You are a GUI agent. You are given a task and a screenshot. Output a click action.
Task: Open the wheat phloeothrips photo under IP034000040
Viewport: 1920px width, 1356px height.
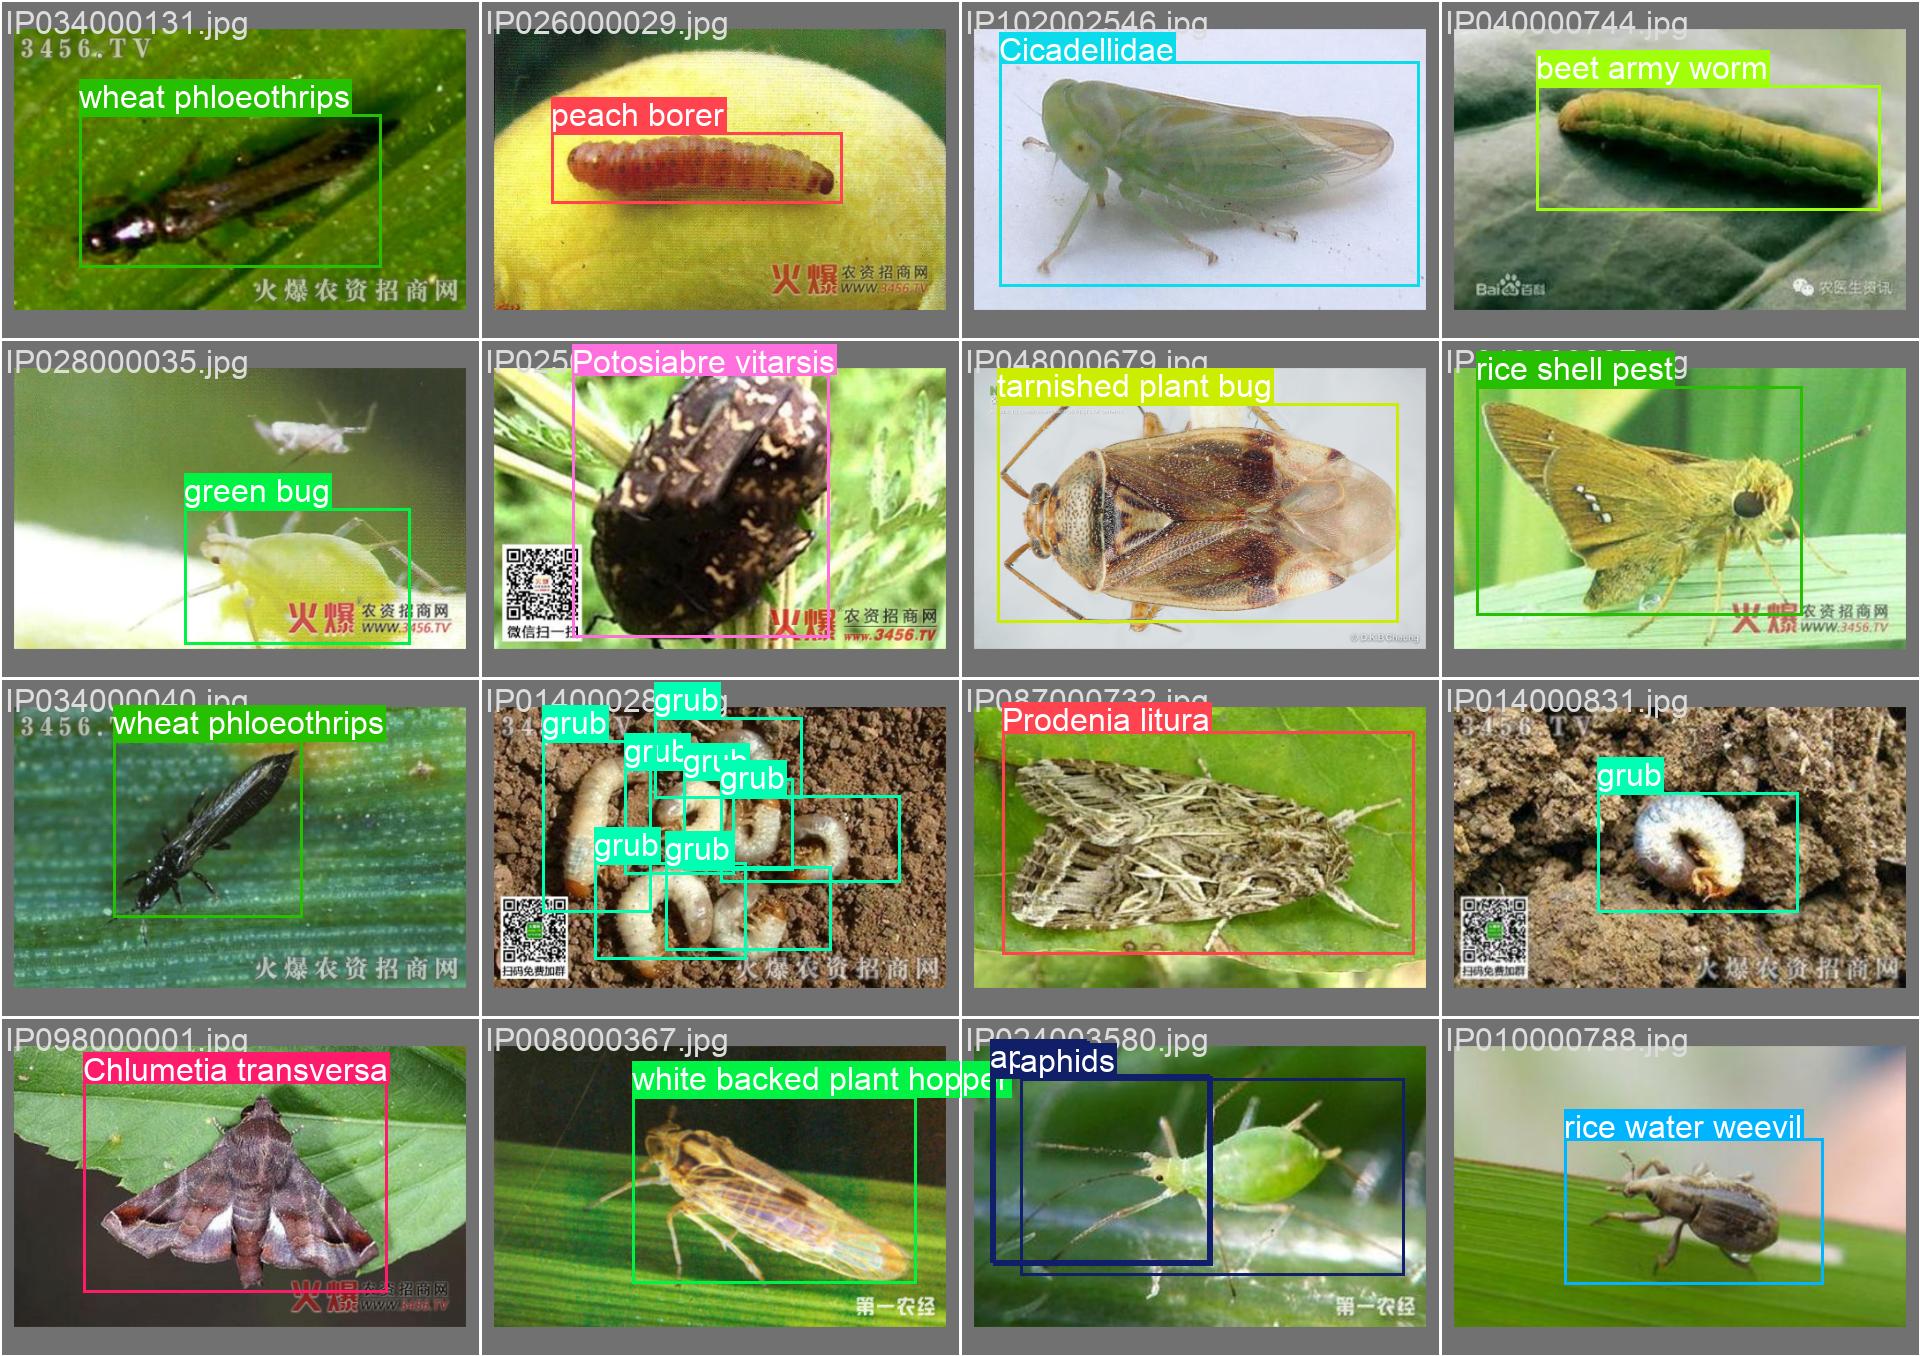tap(240, 847)
